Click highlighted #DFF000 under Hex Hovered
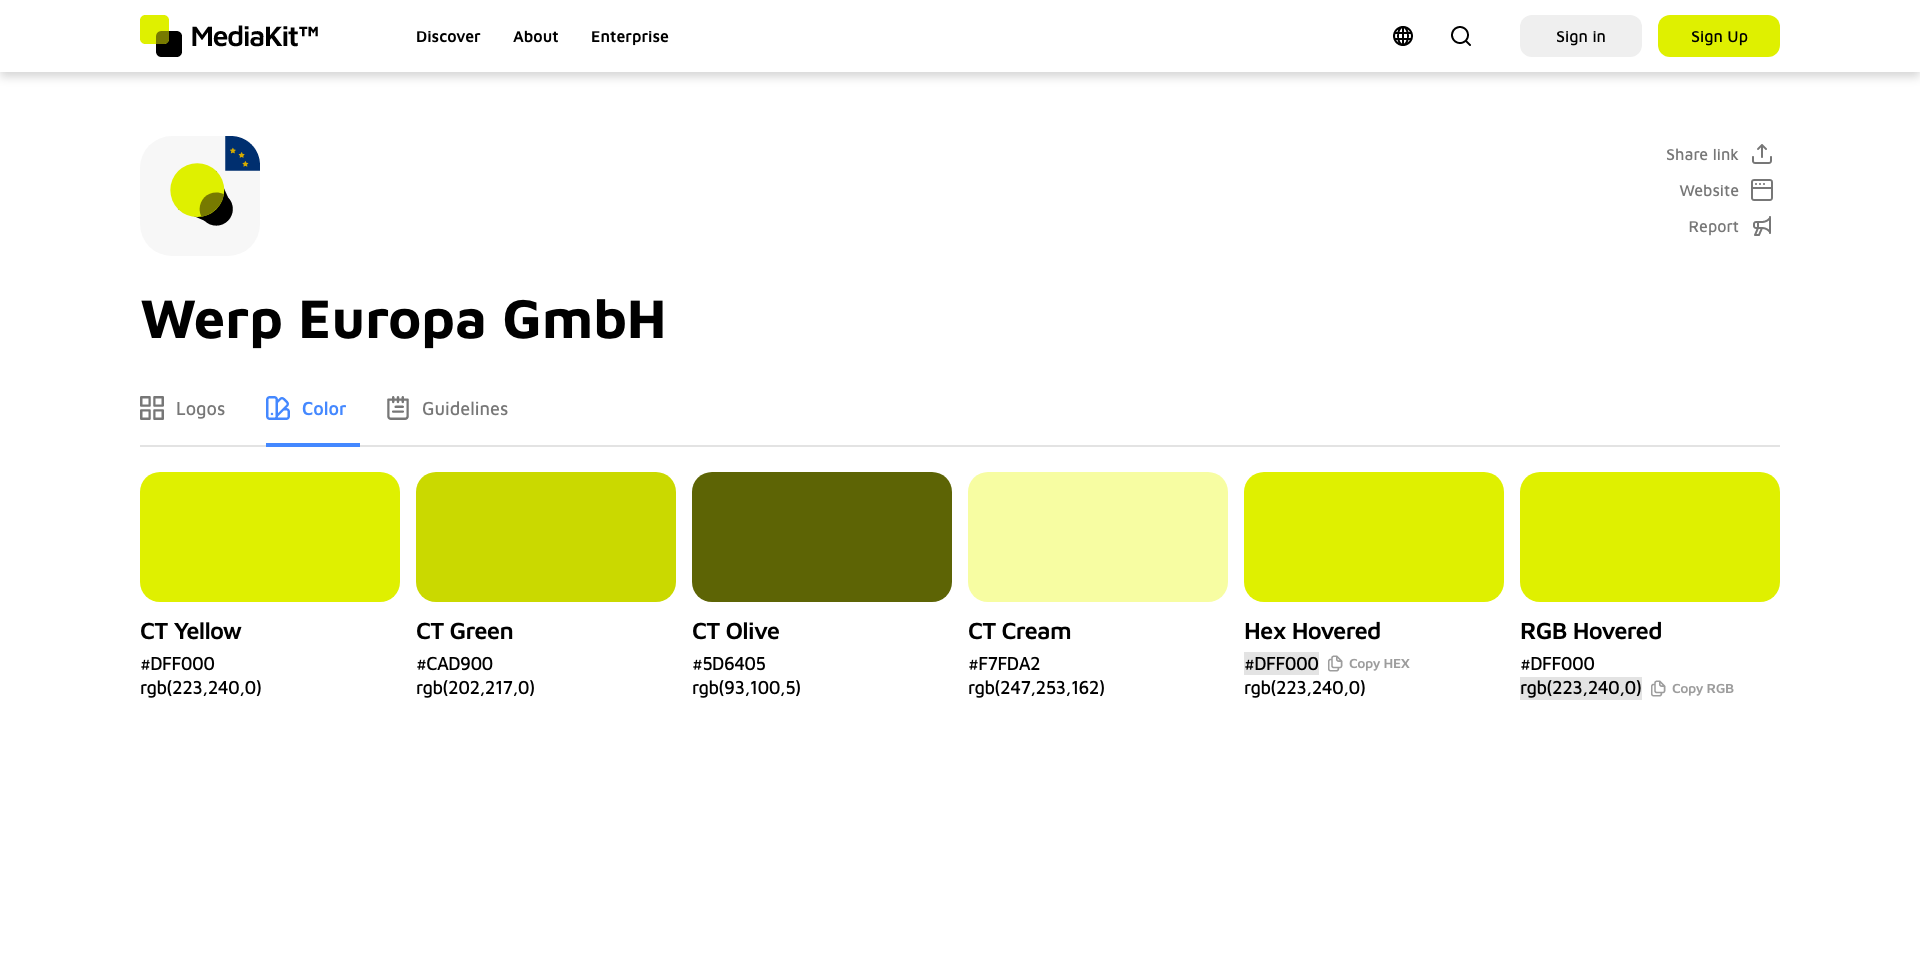Image resolution: width=1920 pixels, height=960 pixels. 1282,664
